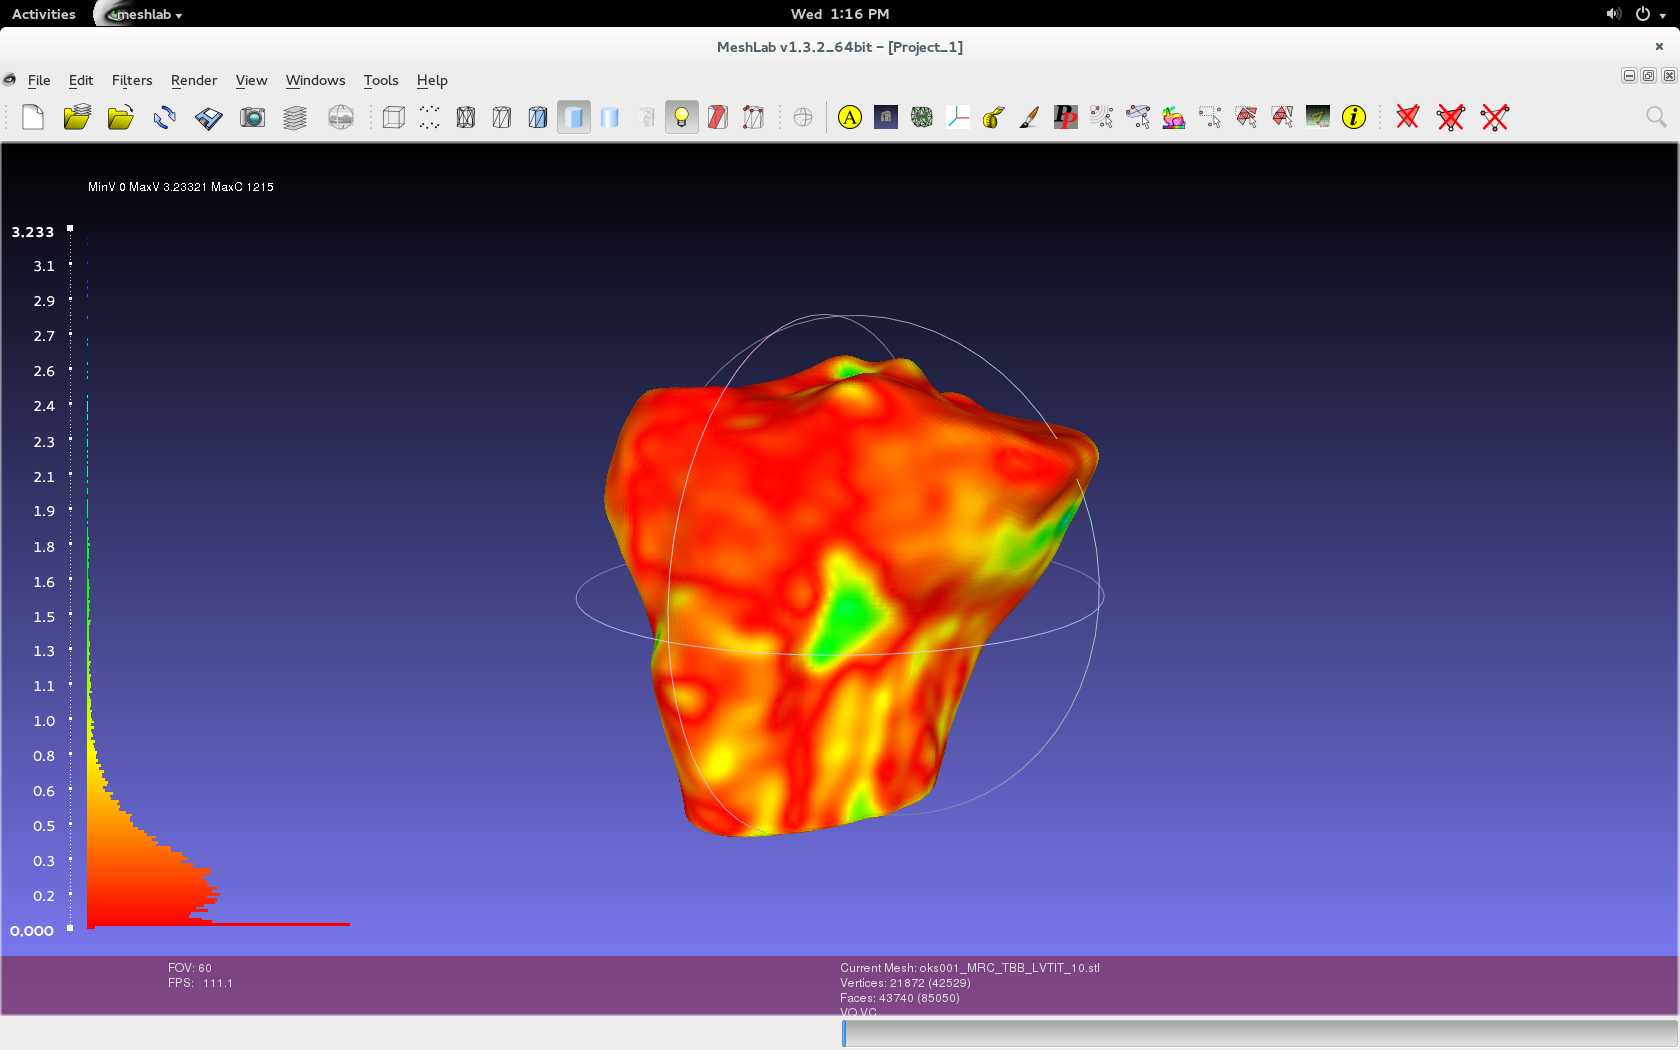Viewport: 1680px width, 1050px height.
Task: Open the Render menu
Action: click(x=194, y=80)
